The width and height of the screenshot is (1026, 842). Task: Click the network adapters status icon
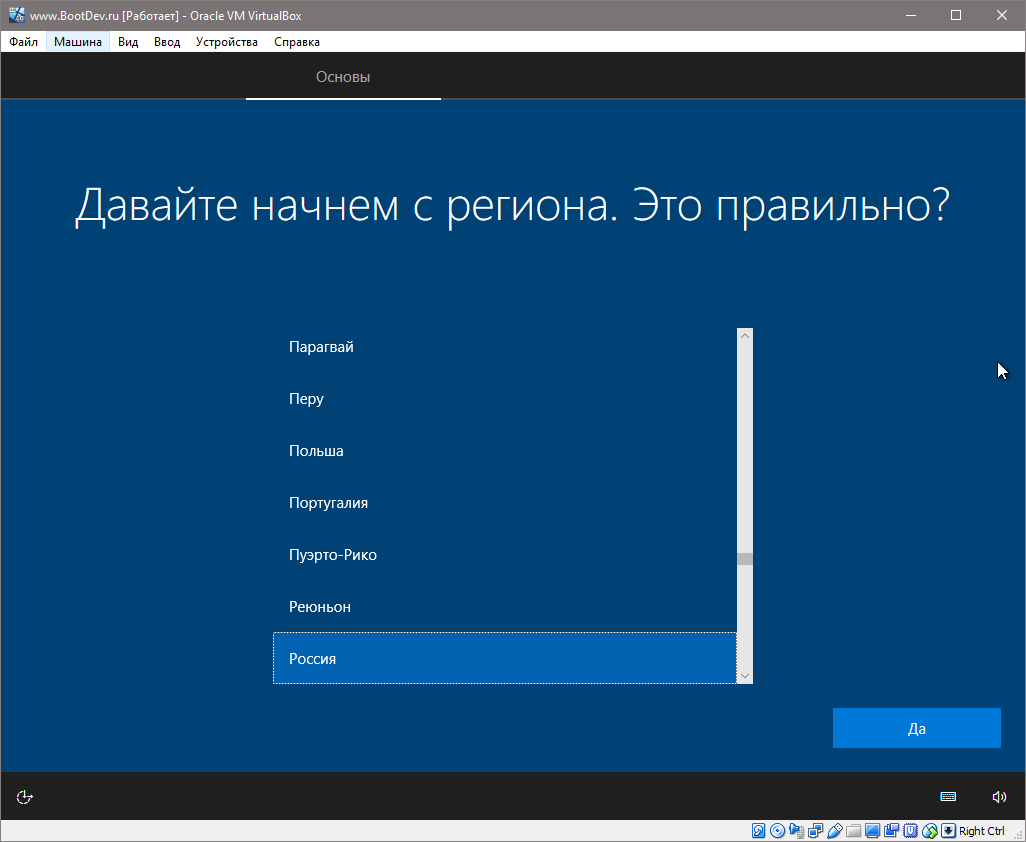point(815,831)
